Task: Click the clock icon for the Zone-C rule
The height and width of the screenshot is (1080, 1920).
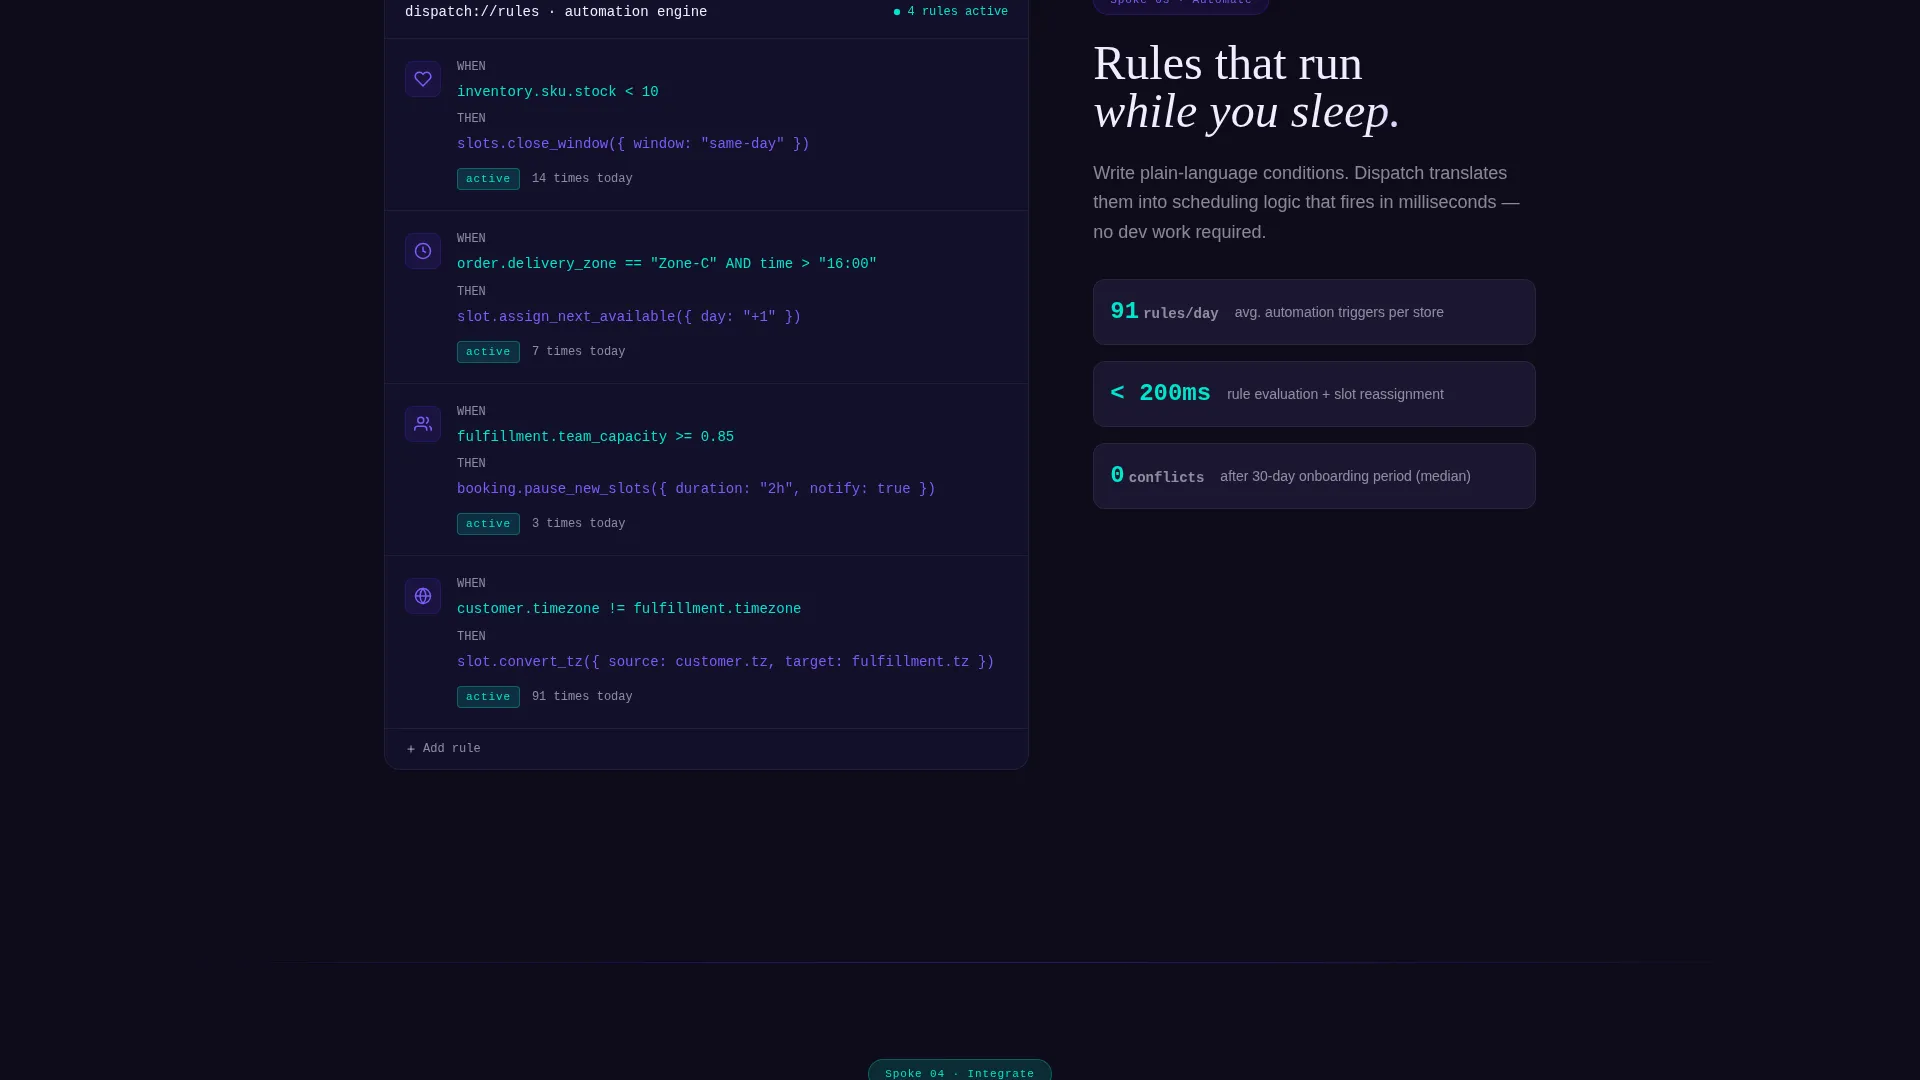Action: point(423,251)
